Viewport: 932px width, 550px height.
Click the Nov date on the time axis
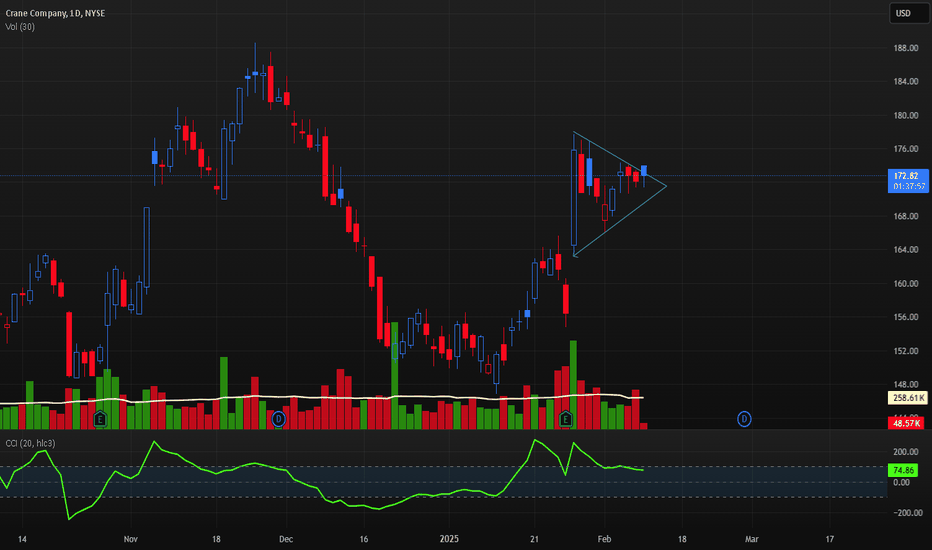point(131,539)
